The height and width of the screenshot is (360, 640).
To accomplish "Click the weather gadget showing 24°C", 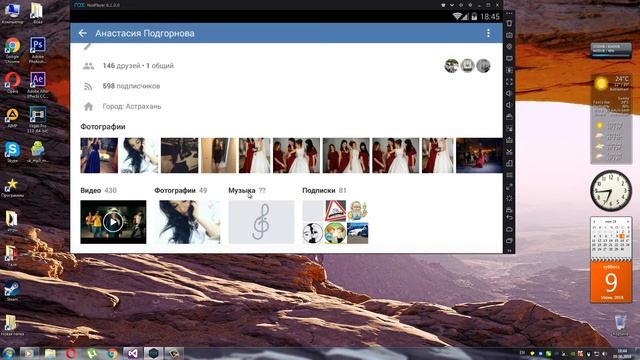I will (611, 118).
